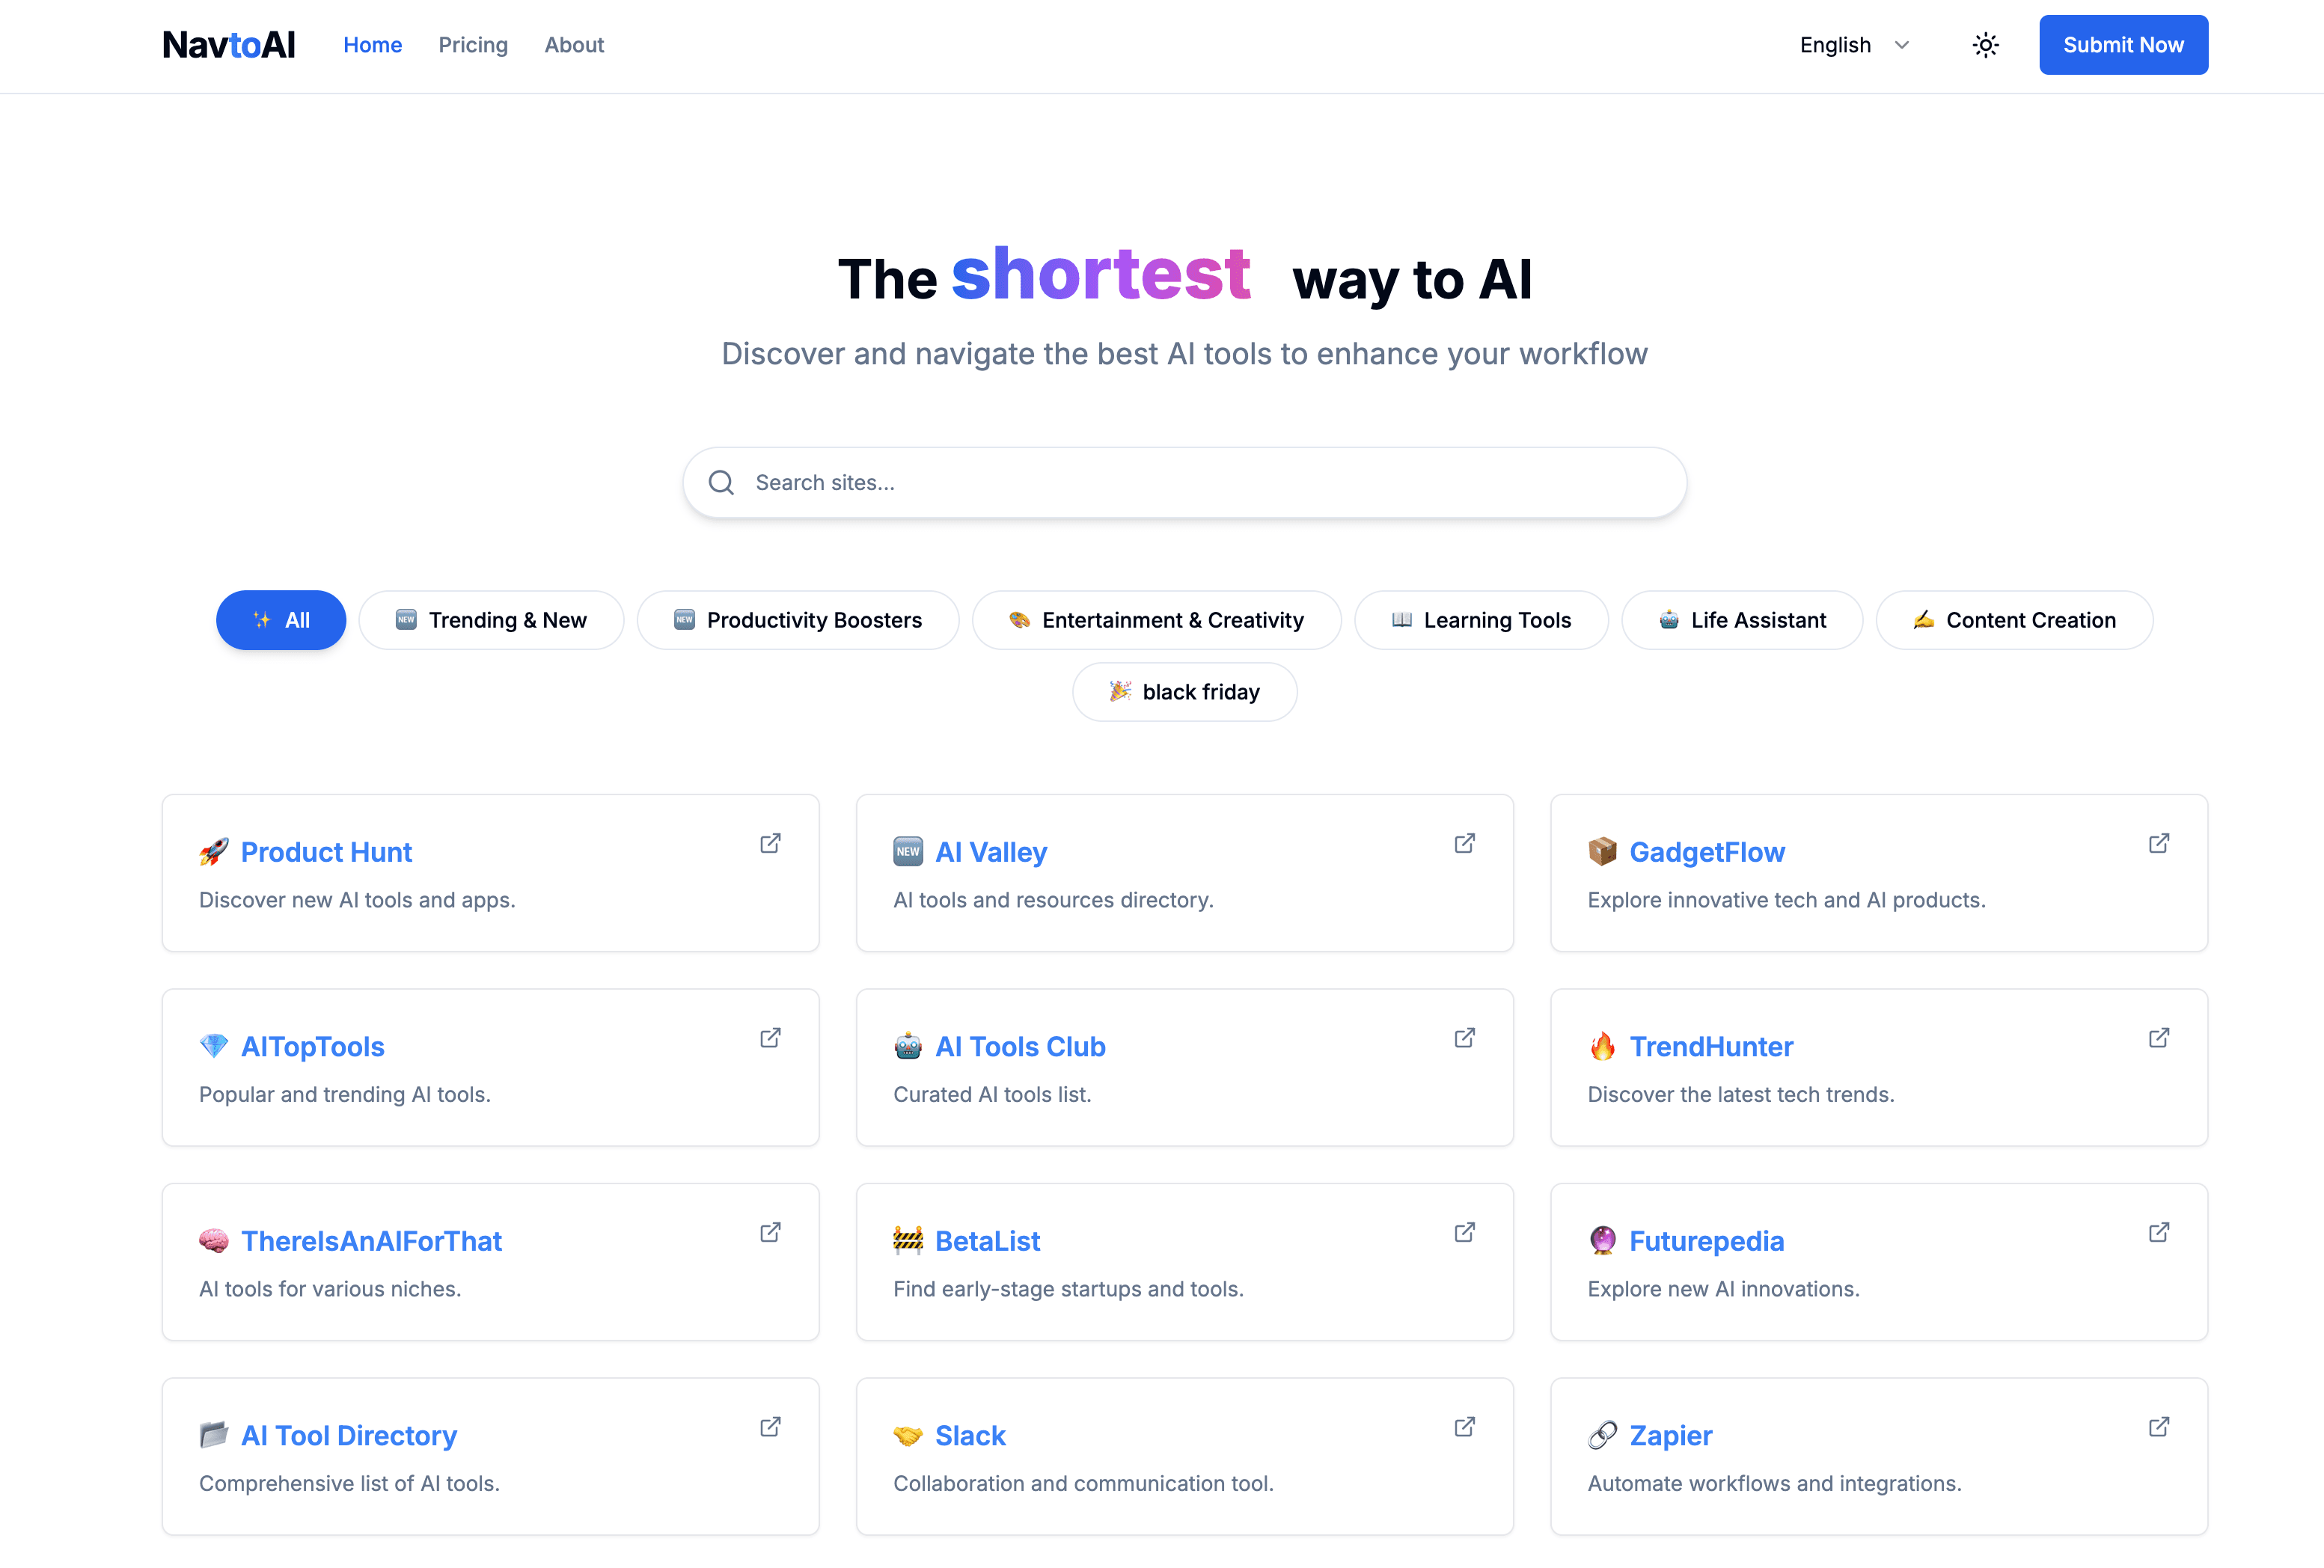The image size is (2324, 1568).
Task: Open the Zapier title link
Action: [1671, 1435]
